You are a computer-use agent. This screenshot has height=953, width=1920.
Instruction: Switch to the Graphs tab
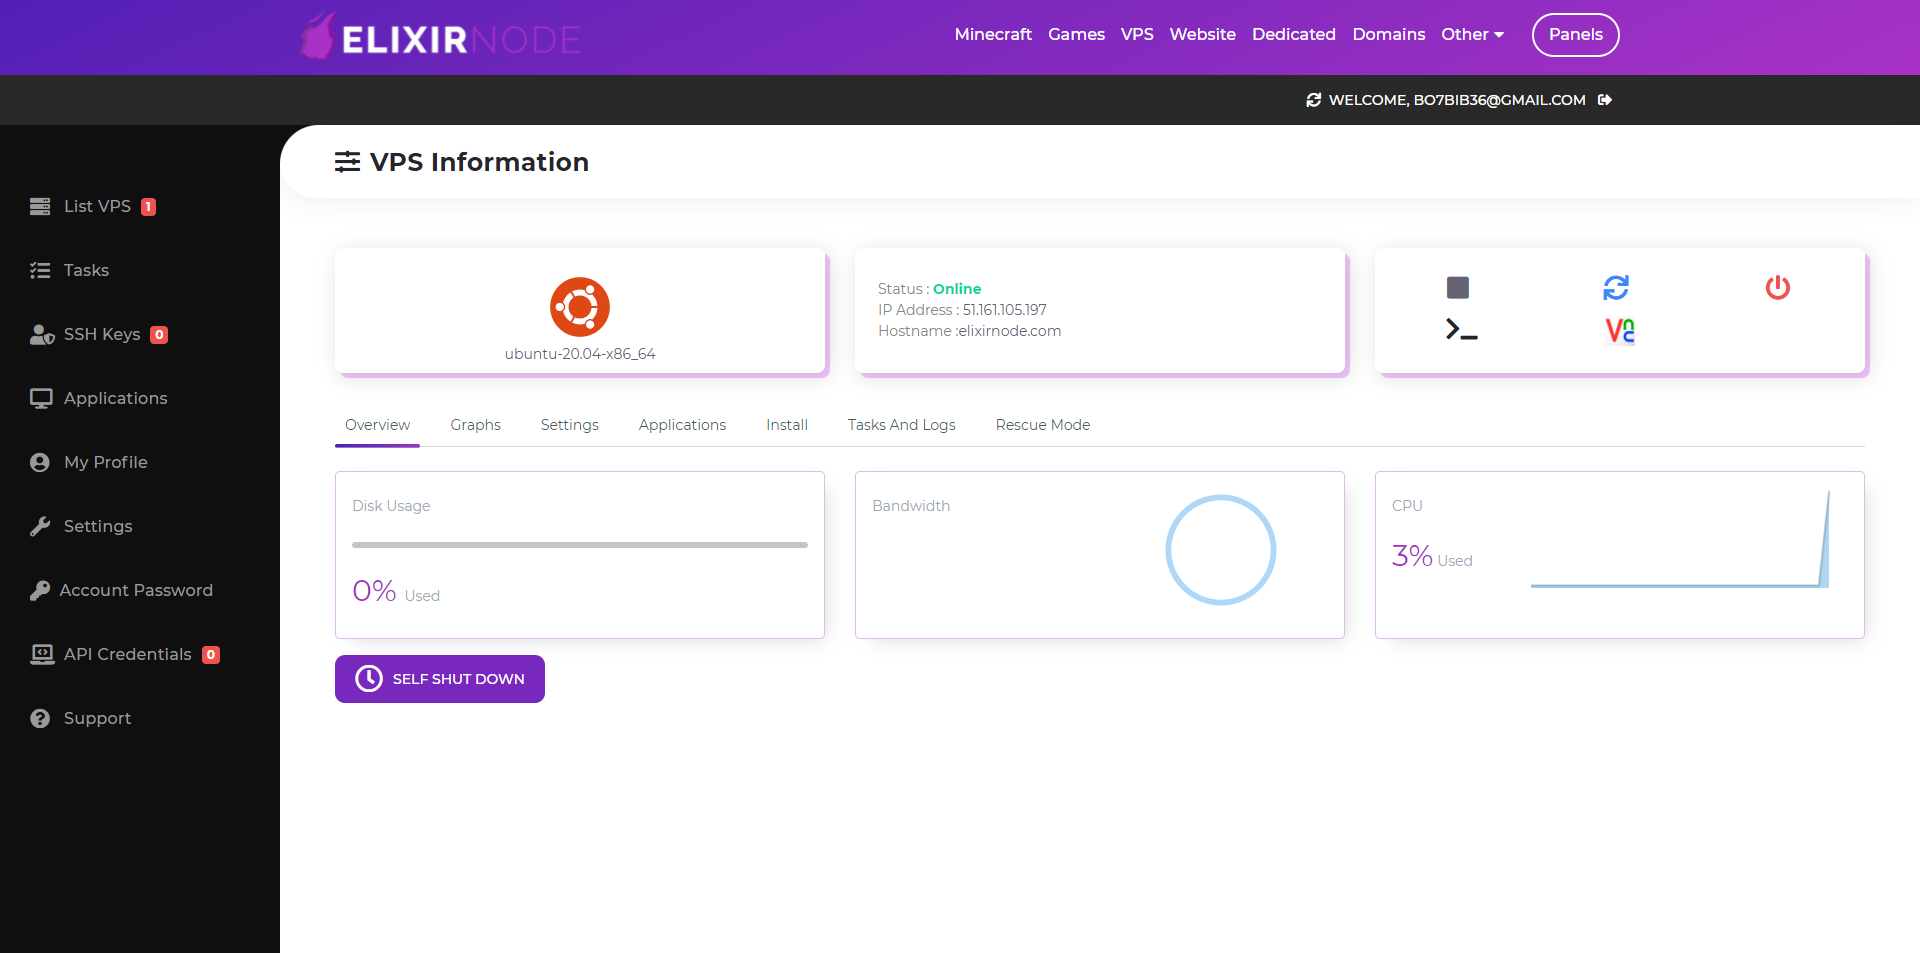(x=475, y=424)
